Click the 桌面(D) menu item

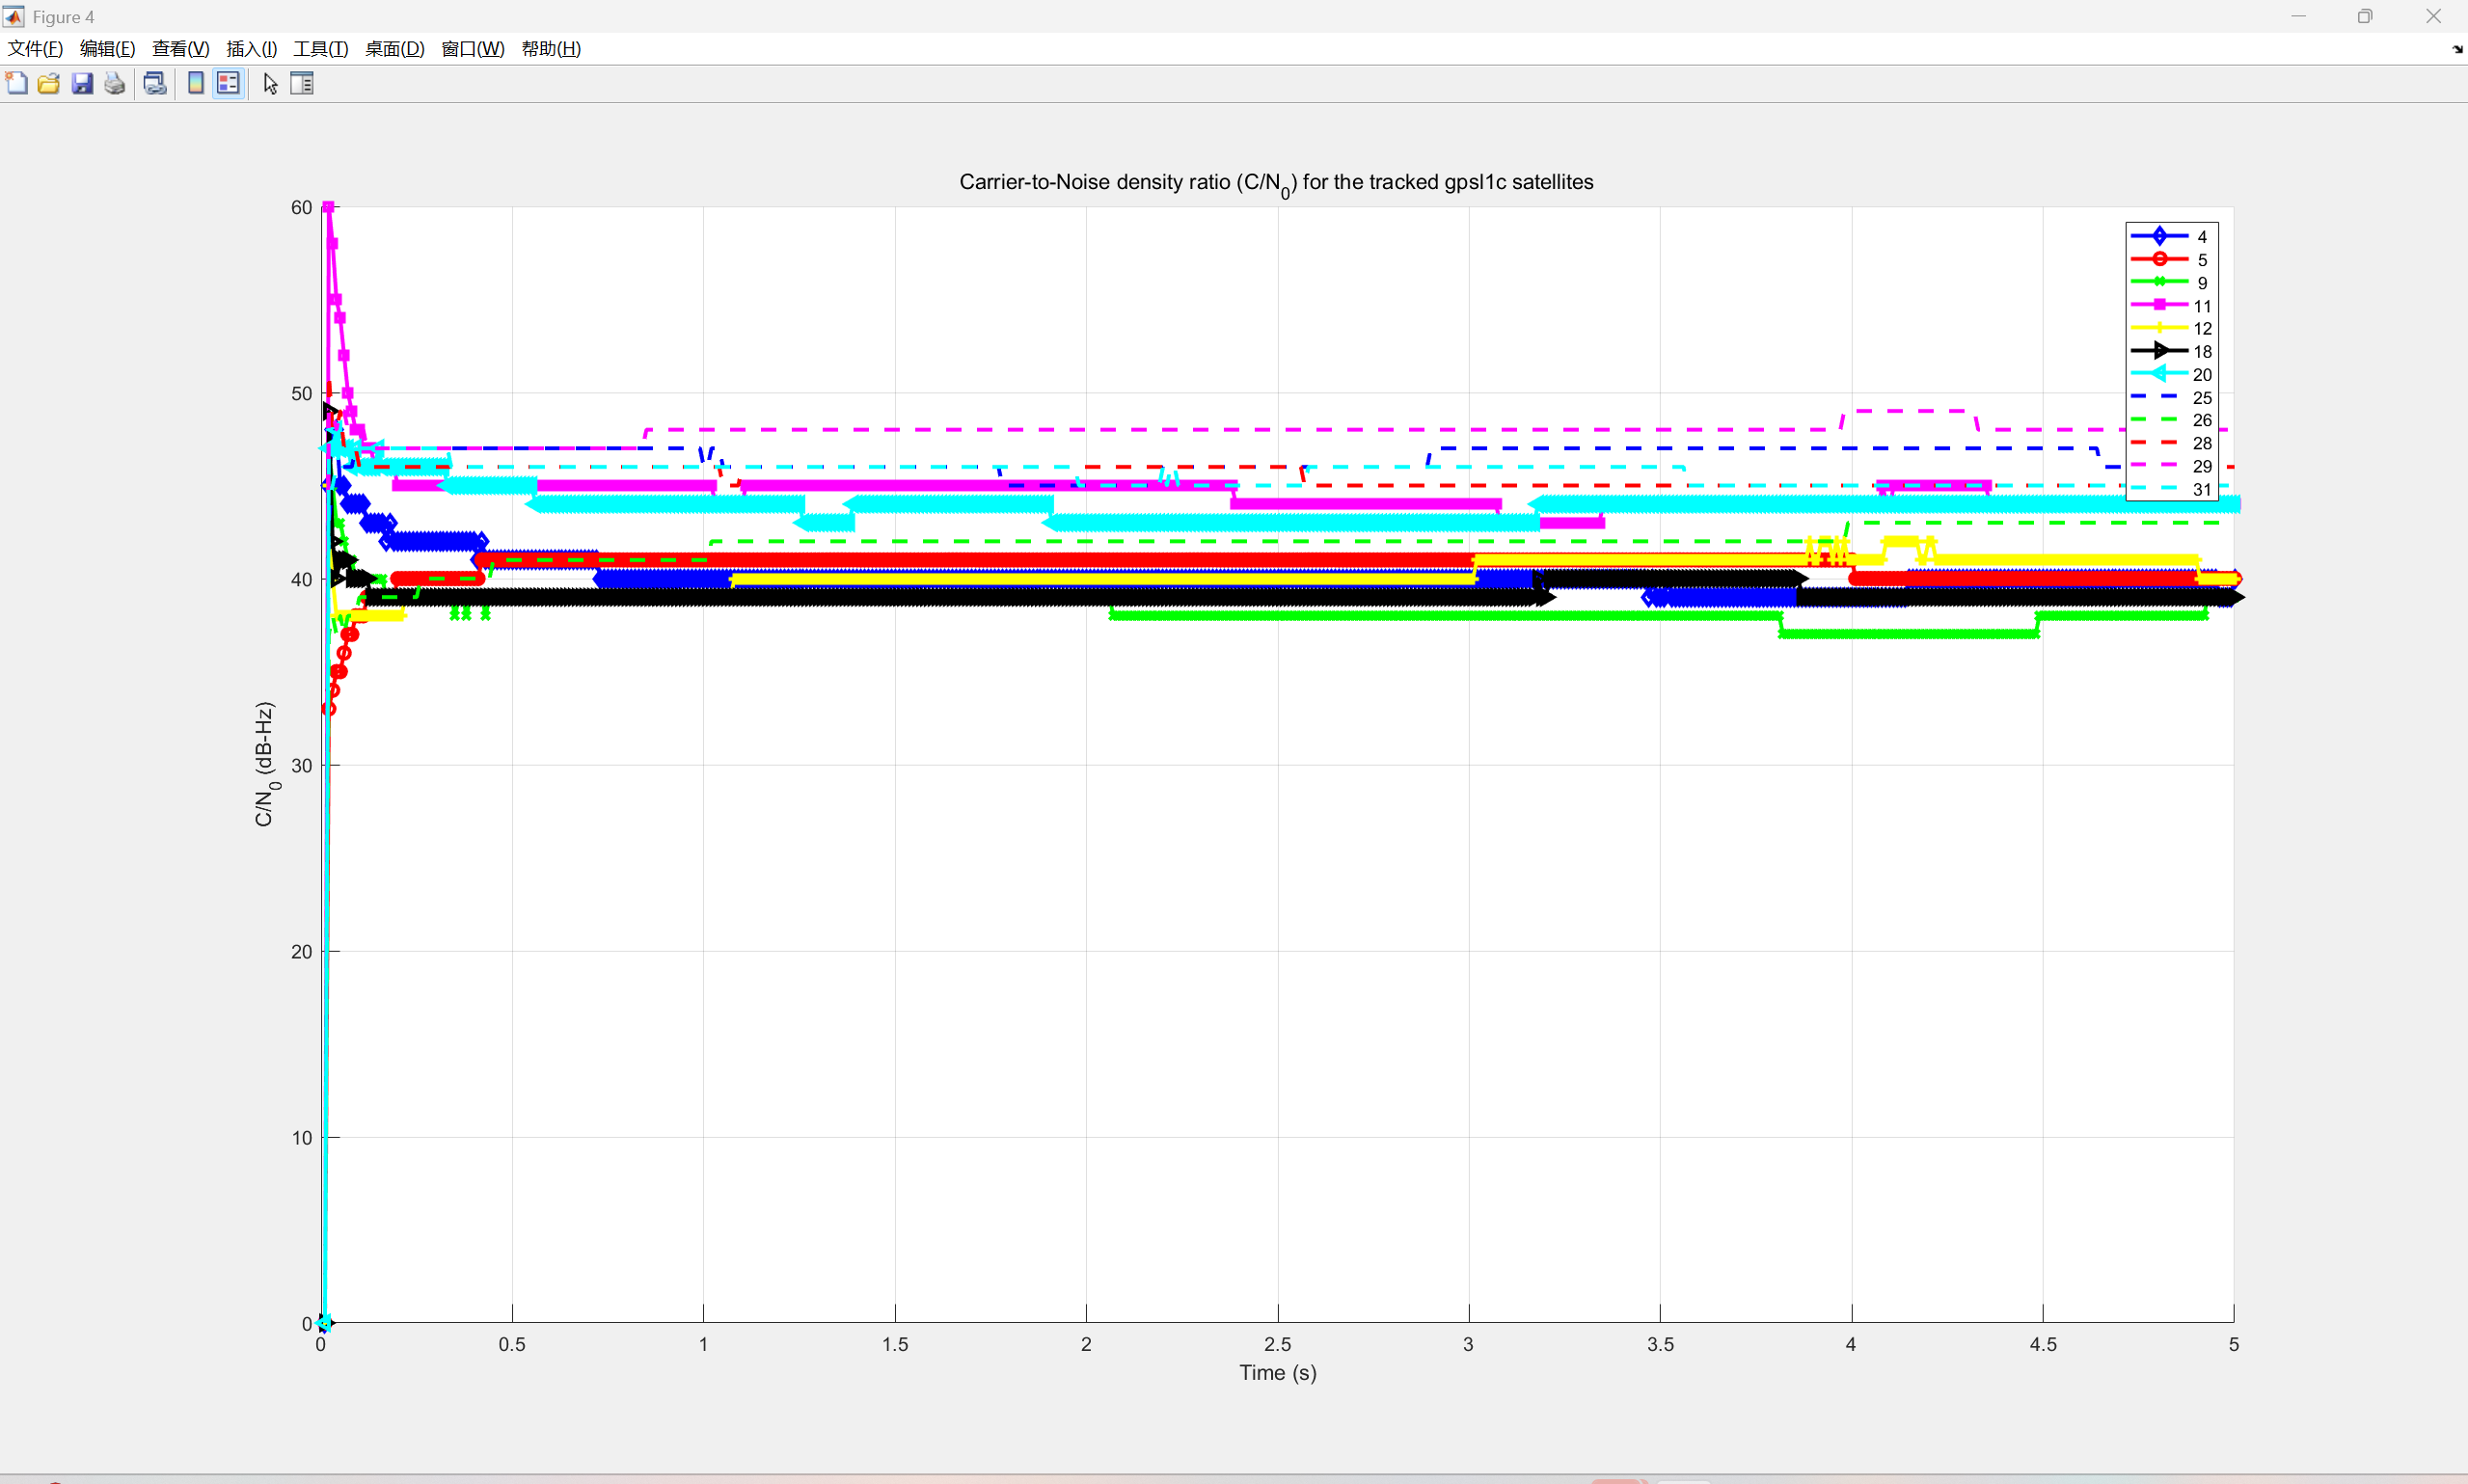tap(394, 48)
